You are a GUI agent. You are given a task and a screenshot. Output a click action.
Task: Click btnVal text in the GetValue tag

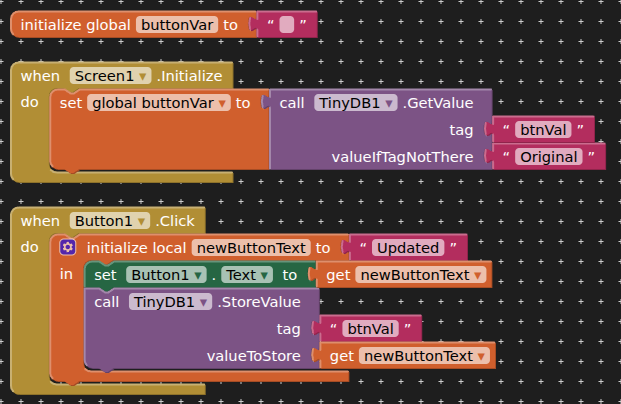click(540, 130)
